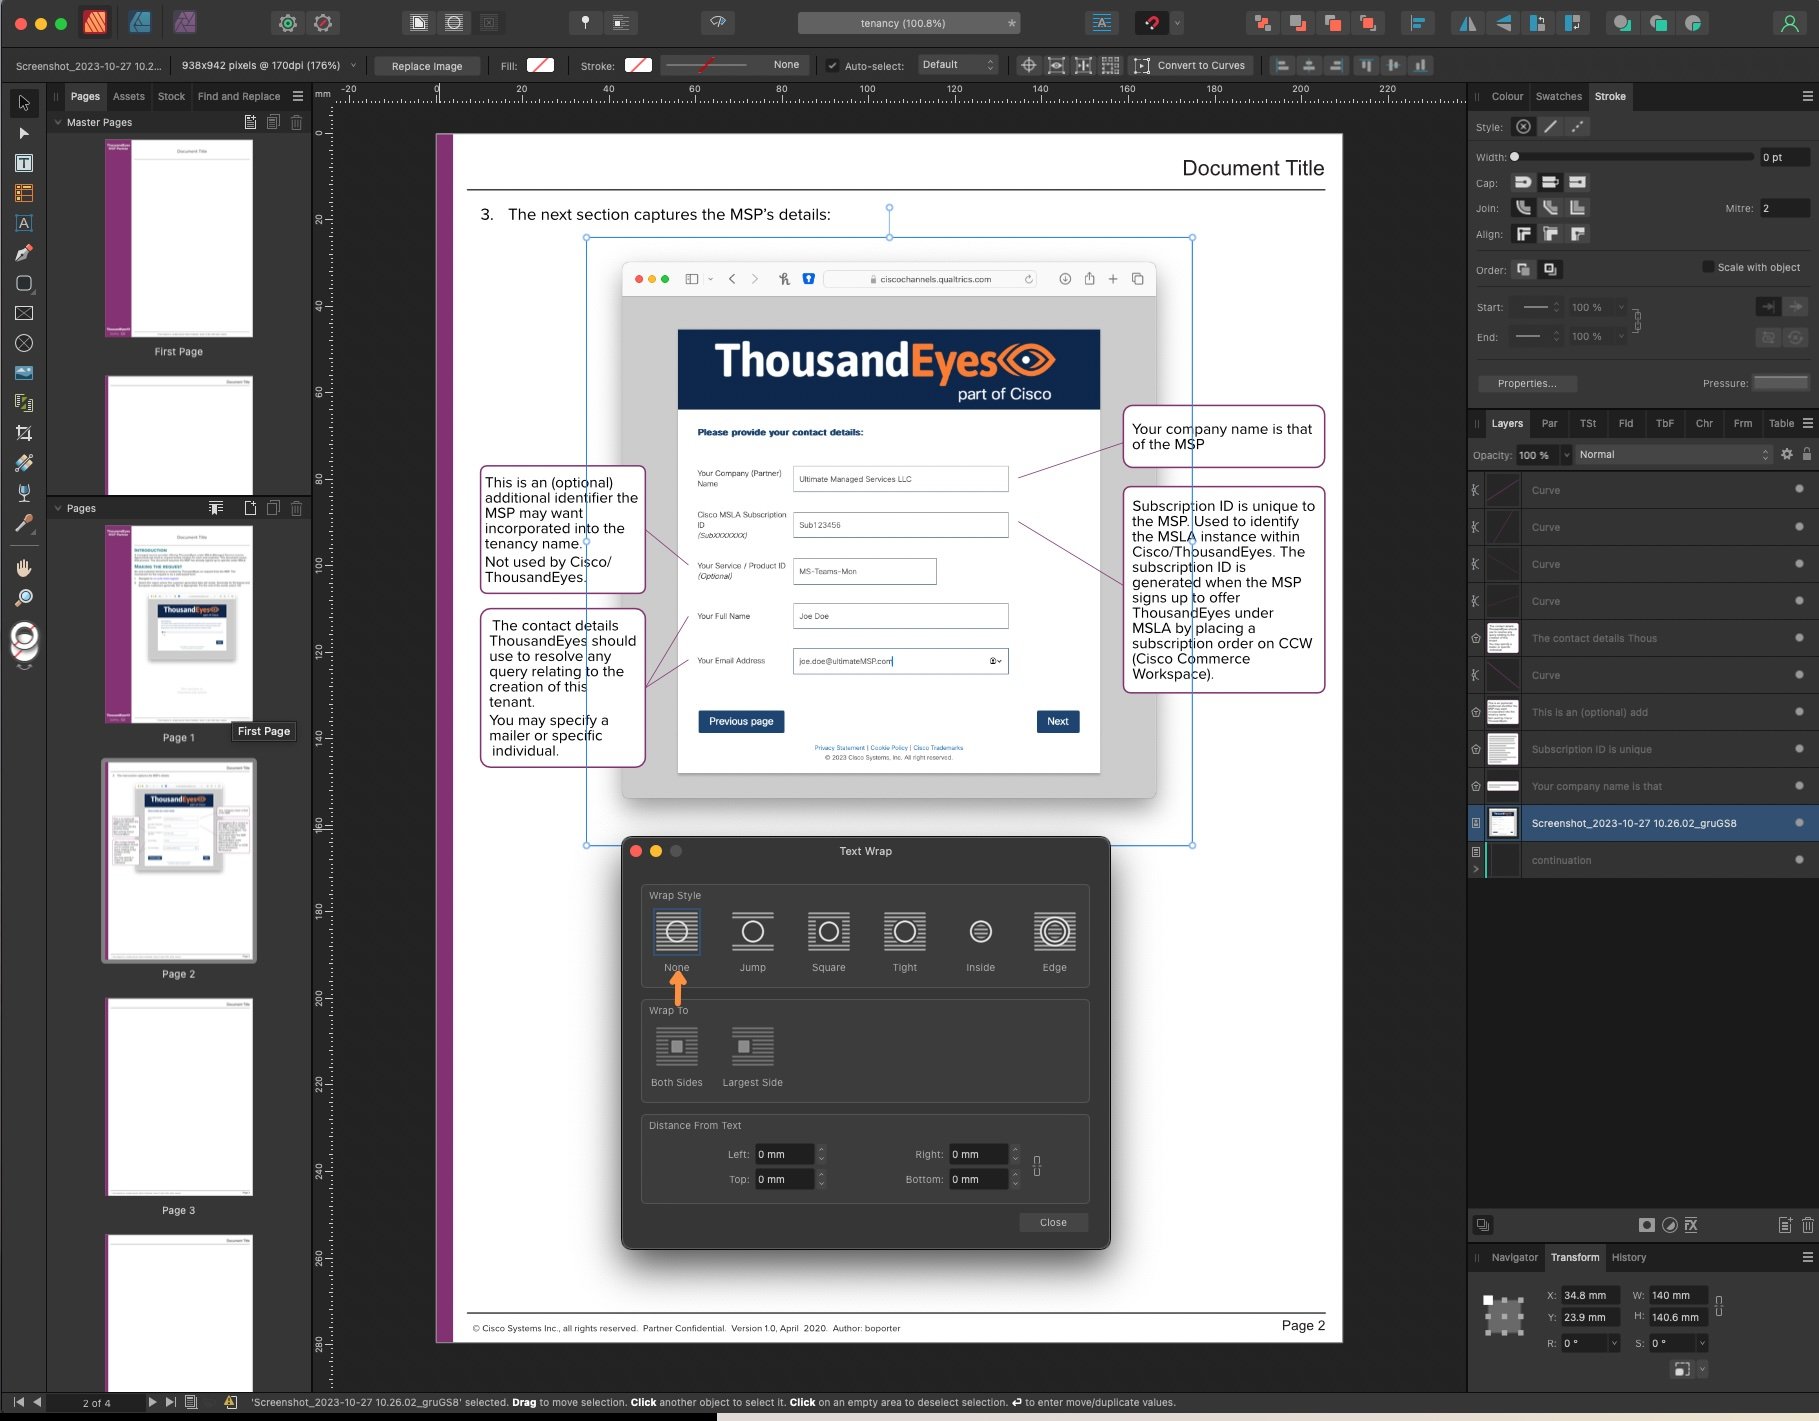Select the Rectangle shape tool
Image resolution: width=1819 pixels, height=1421 pixels.
(x=24, y=283)
